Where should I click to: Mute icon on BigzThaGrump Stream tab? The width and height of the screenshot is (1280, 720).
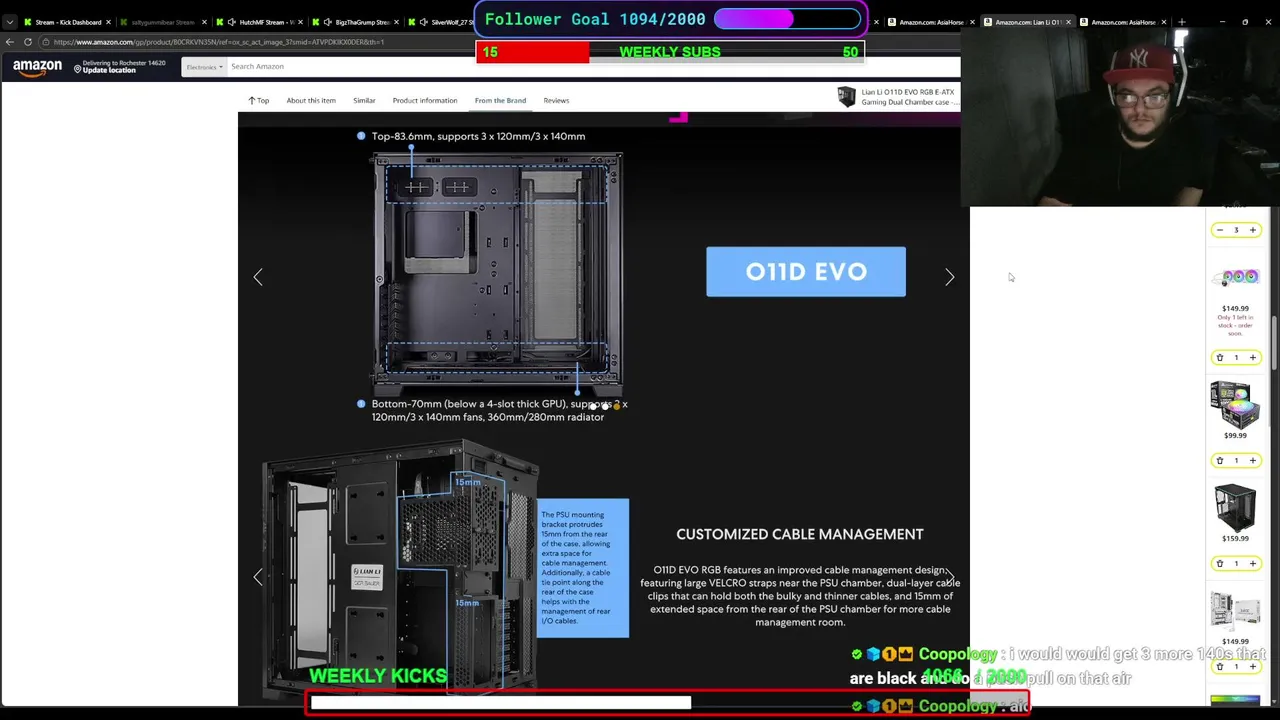click(x=328, y=22)
